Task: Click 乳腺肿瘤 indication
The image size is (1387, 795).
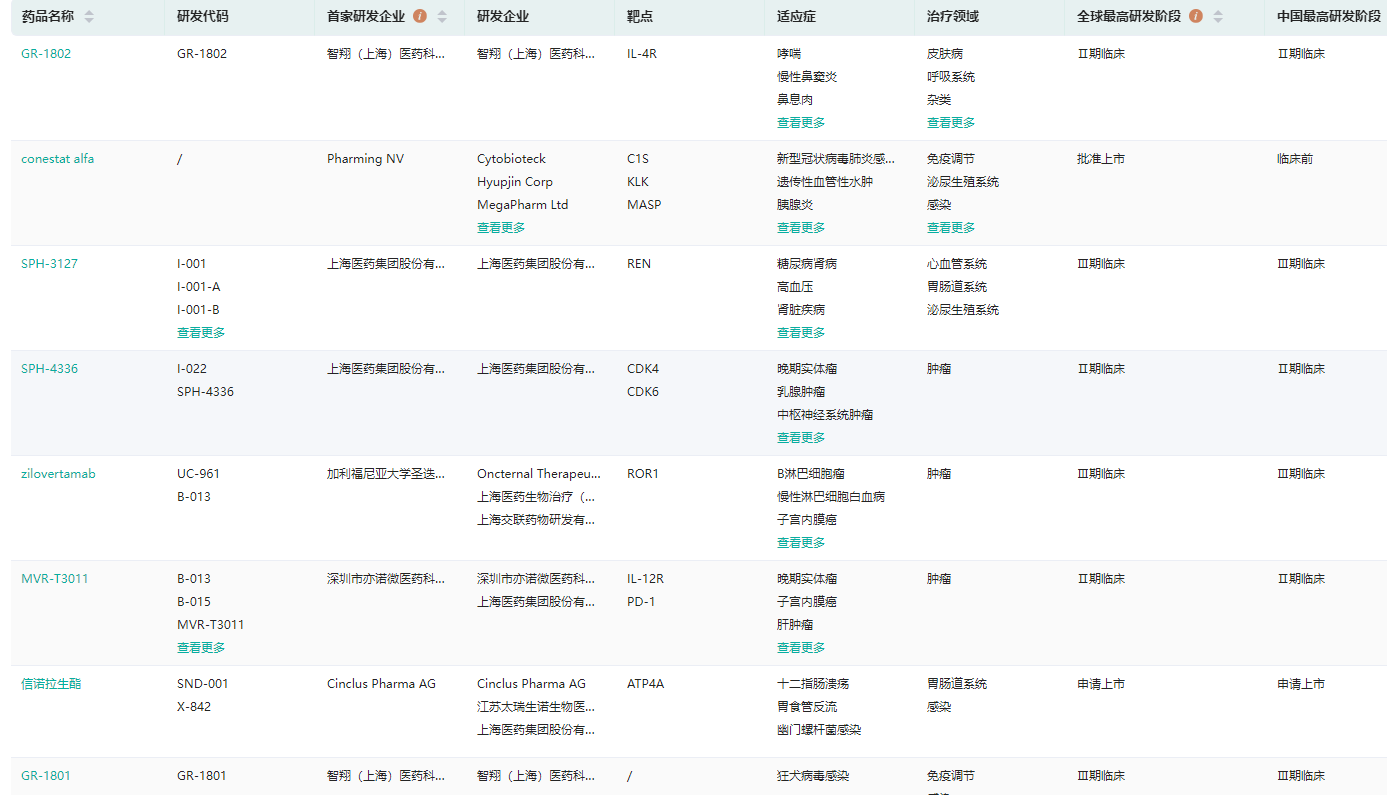Action: point(801,392)
